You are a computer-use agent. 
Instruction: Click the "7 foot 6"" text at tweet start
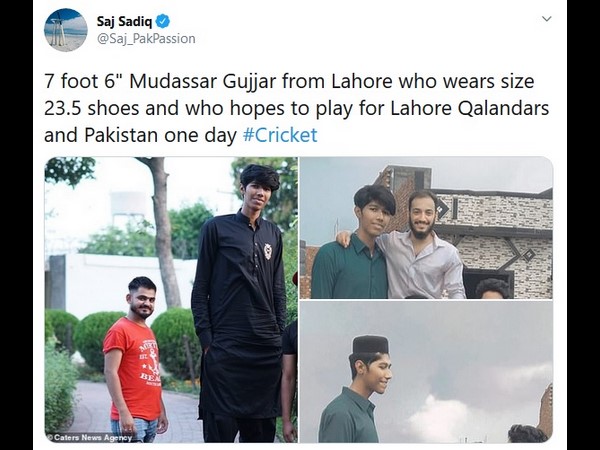pos(80,81)
